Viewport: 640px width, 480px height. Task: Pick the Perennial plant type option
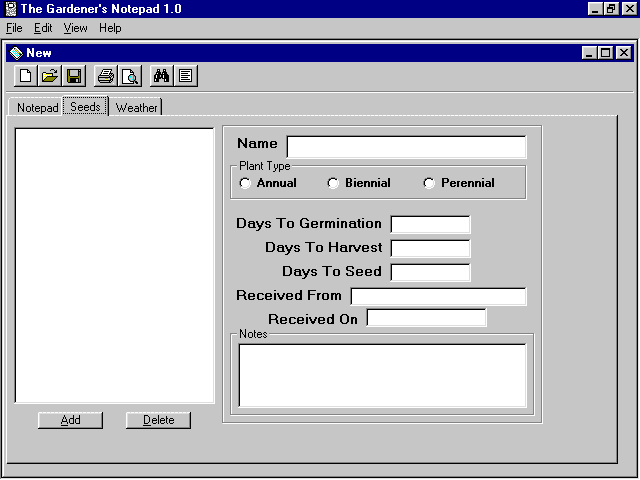coord(429,183)
